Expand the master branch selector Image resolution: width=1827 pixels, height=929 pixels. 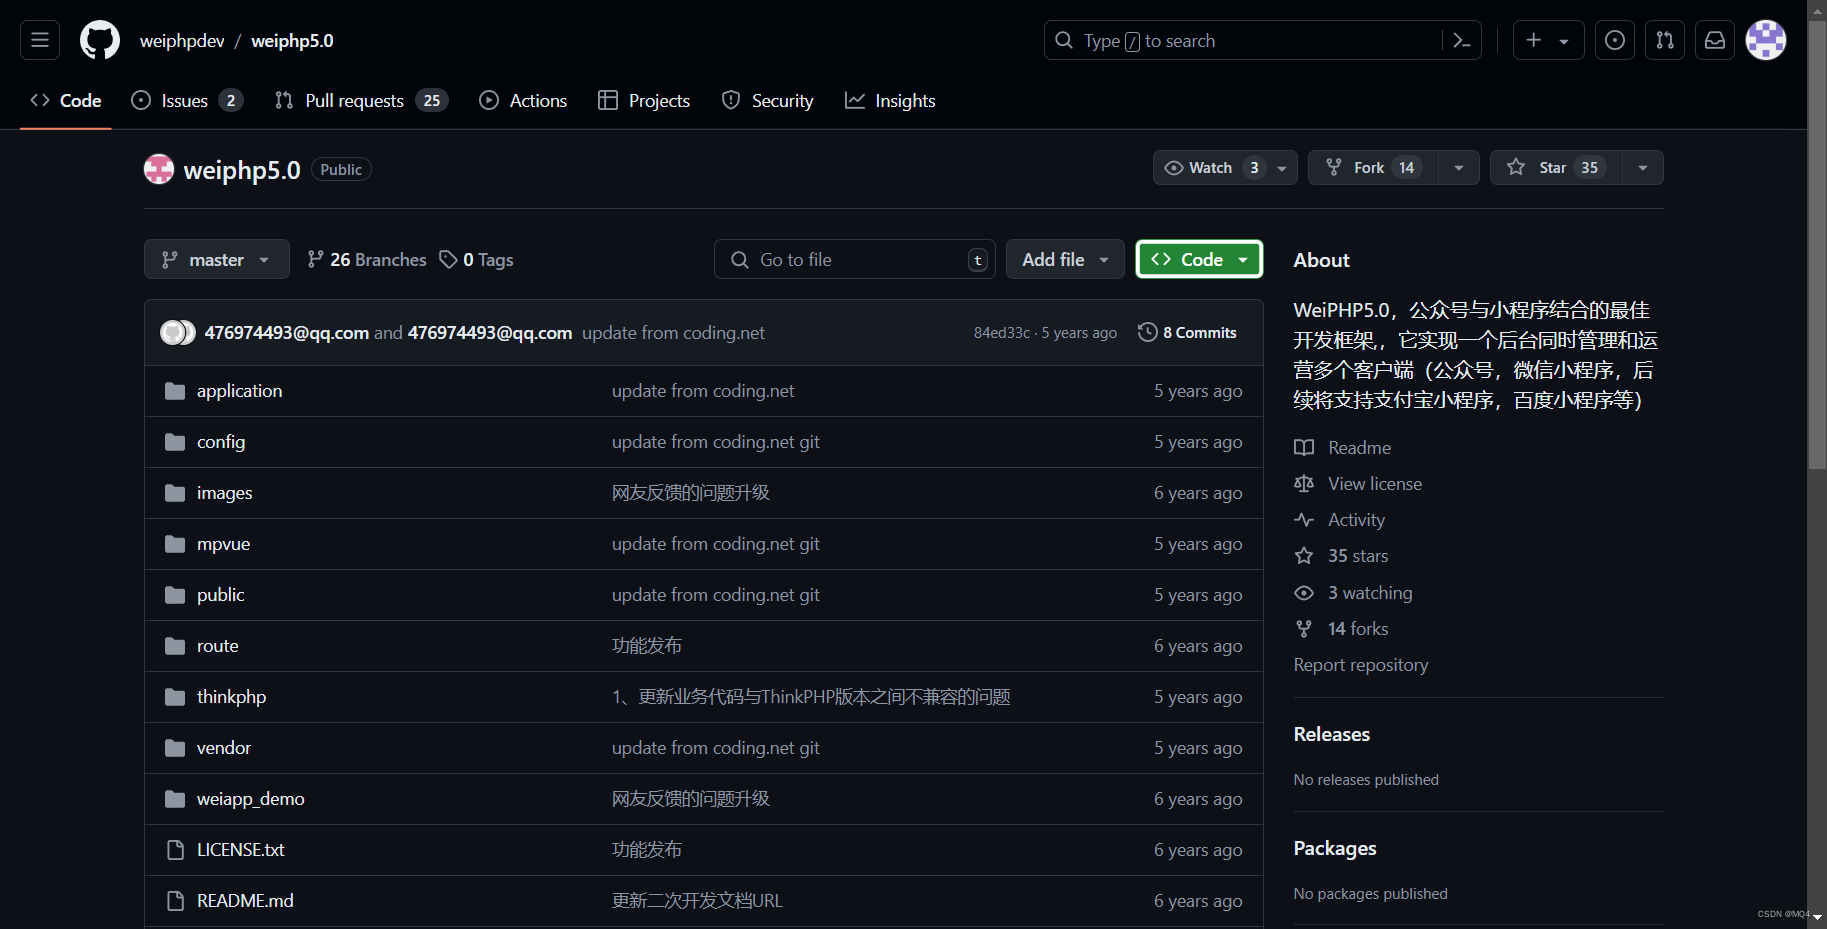pyautogui.click(x=216, y=259)
